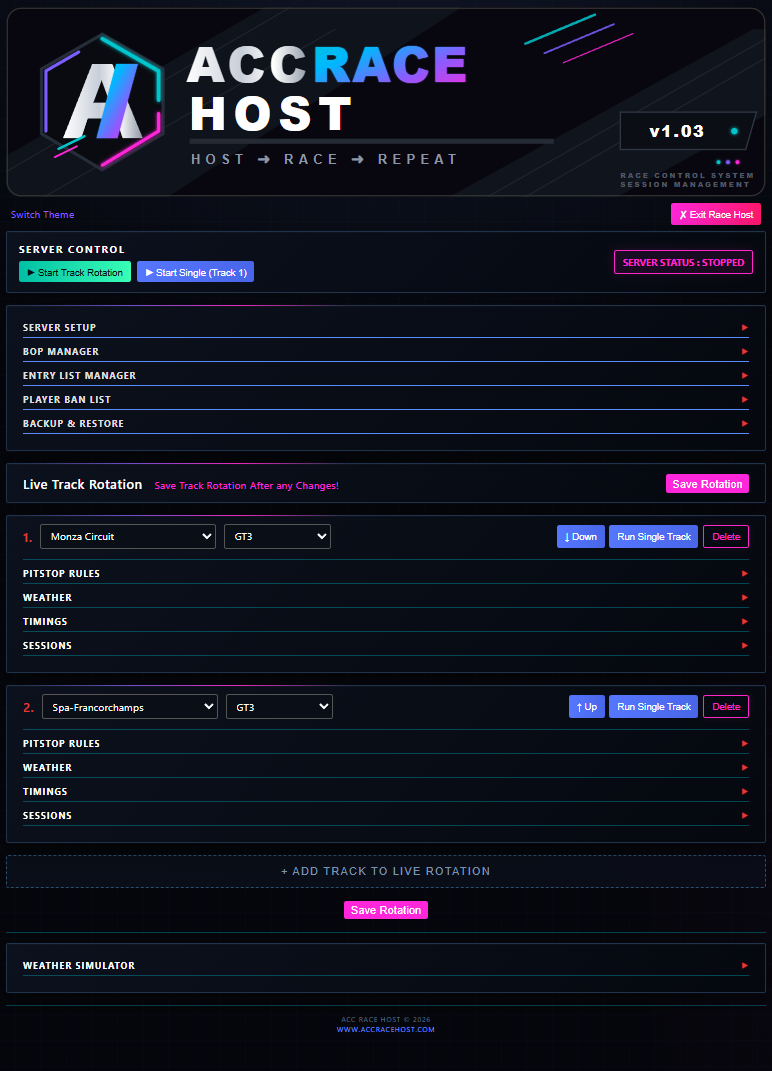Click the red arrow beside Player Ban List
This screenshot has height=1071, width=772.
coord(745,400)
